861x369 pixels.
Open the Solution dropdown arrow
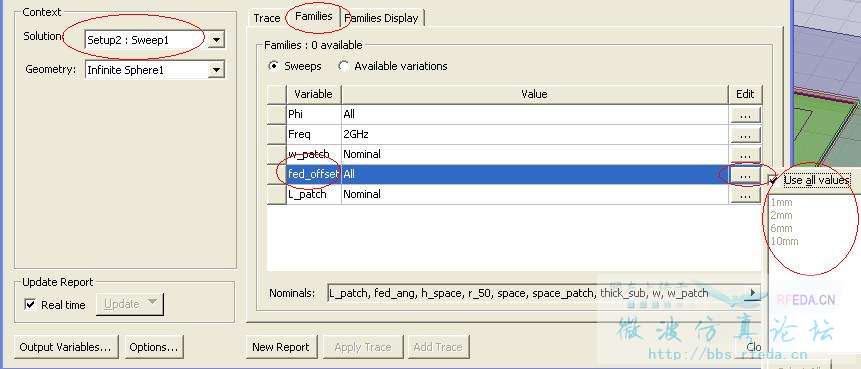click(217, 40)
